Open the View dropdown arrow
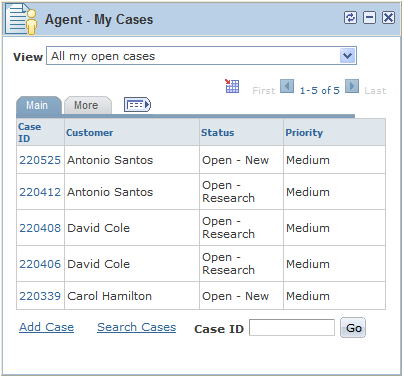The width and height of the screenshot is (404, 378). (x=348, y=56)
